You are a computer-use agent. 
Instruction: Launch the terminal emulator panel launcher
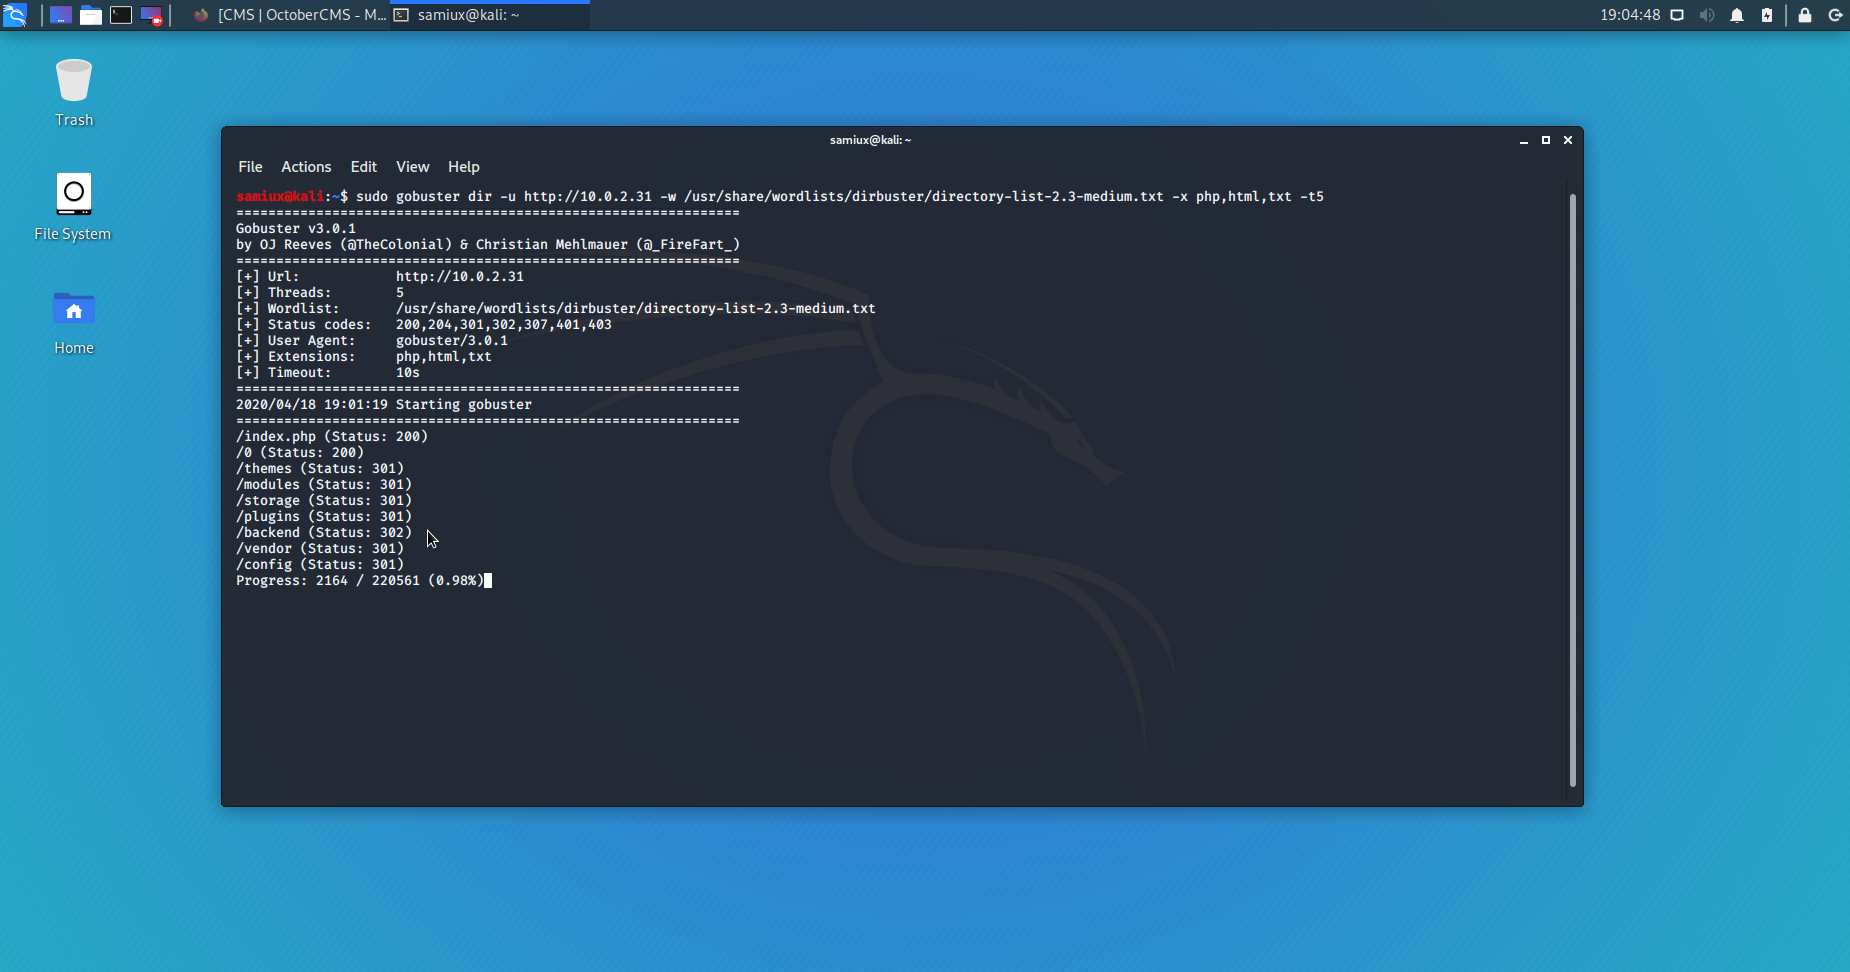121,15
